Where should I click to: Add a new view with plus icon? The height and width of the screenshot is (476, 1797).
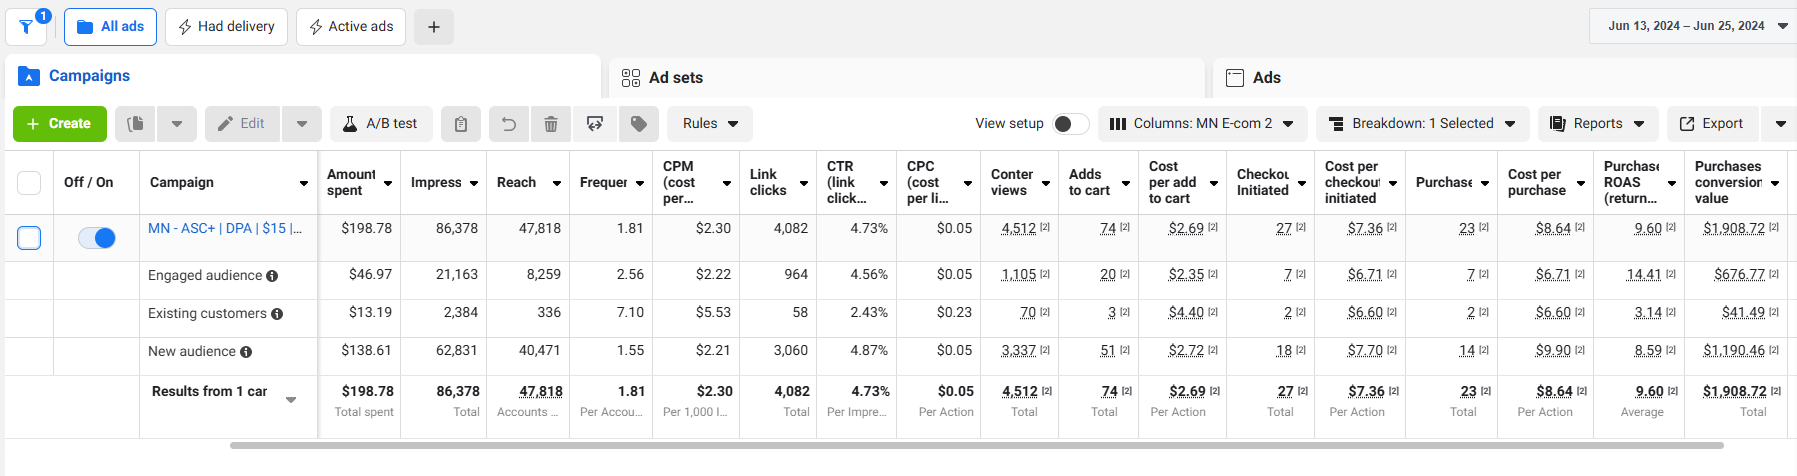pyautogui.click(x=434, y=27)
